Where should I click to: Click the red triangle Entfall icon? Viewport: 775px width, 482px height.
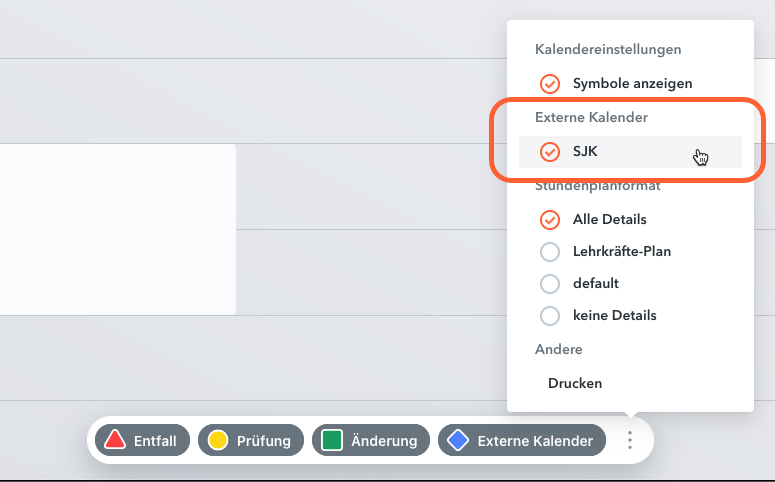(115, 440)
